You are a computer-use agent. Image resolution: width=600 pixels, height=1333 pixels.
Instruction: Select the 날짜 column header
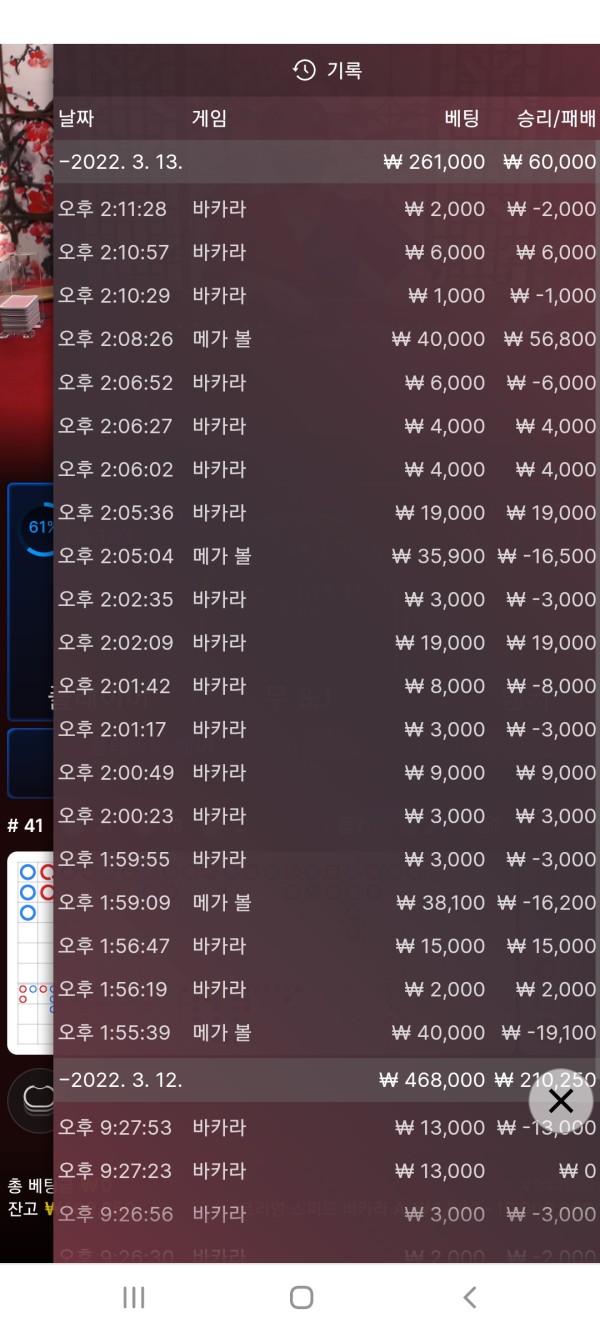click(x=76, y=118)
